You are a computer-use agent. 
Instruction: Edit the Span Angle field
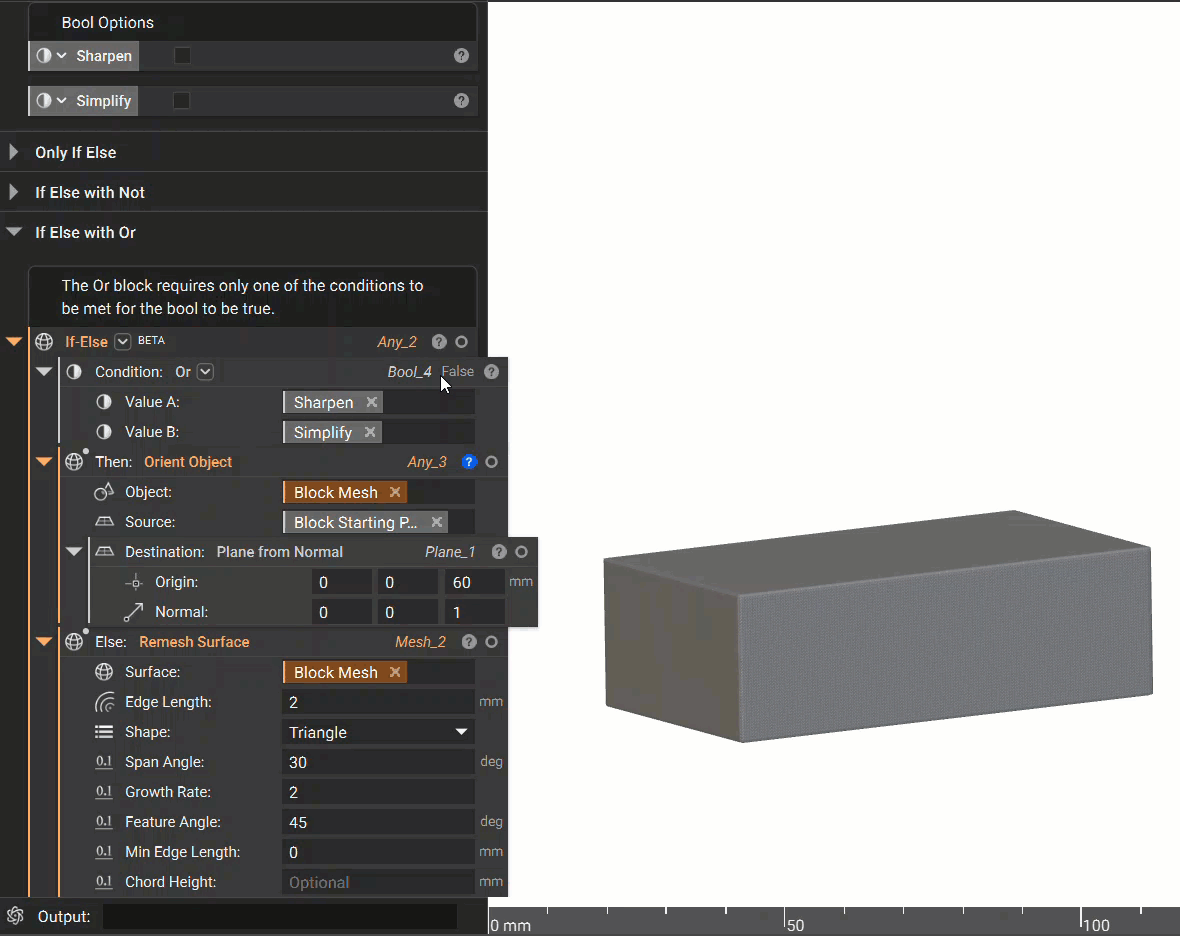coord(378,762)
